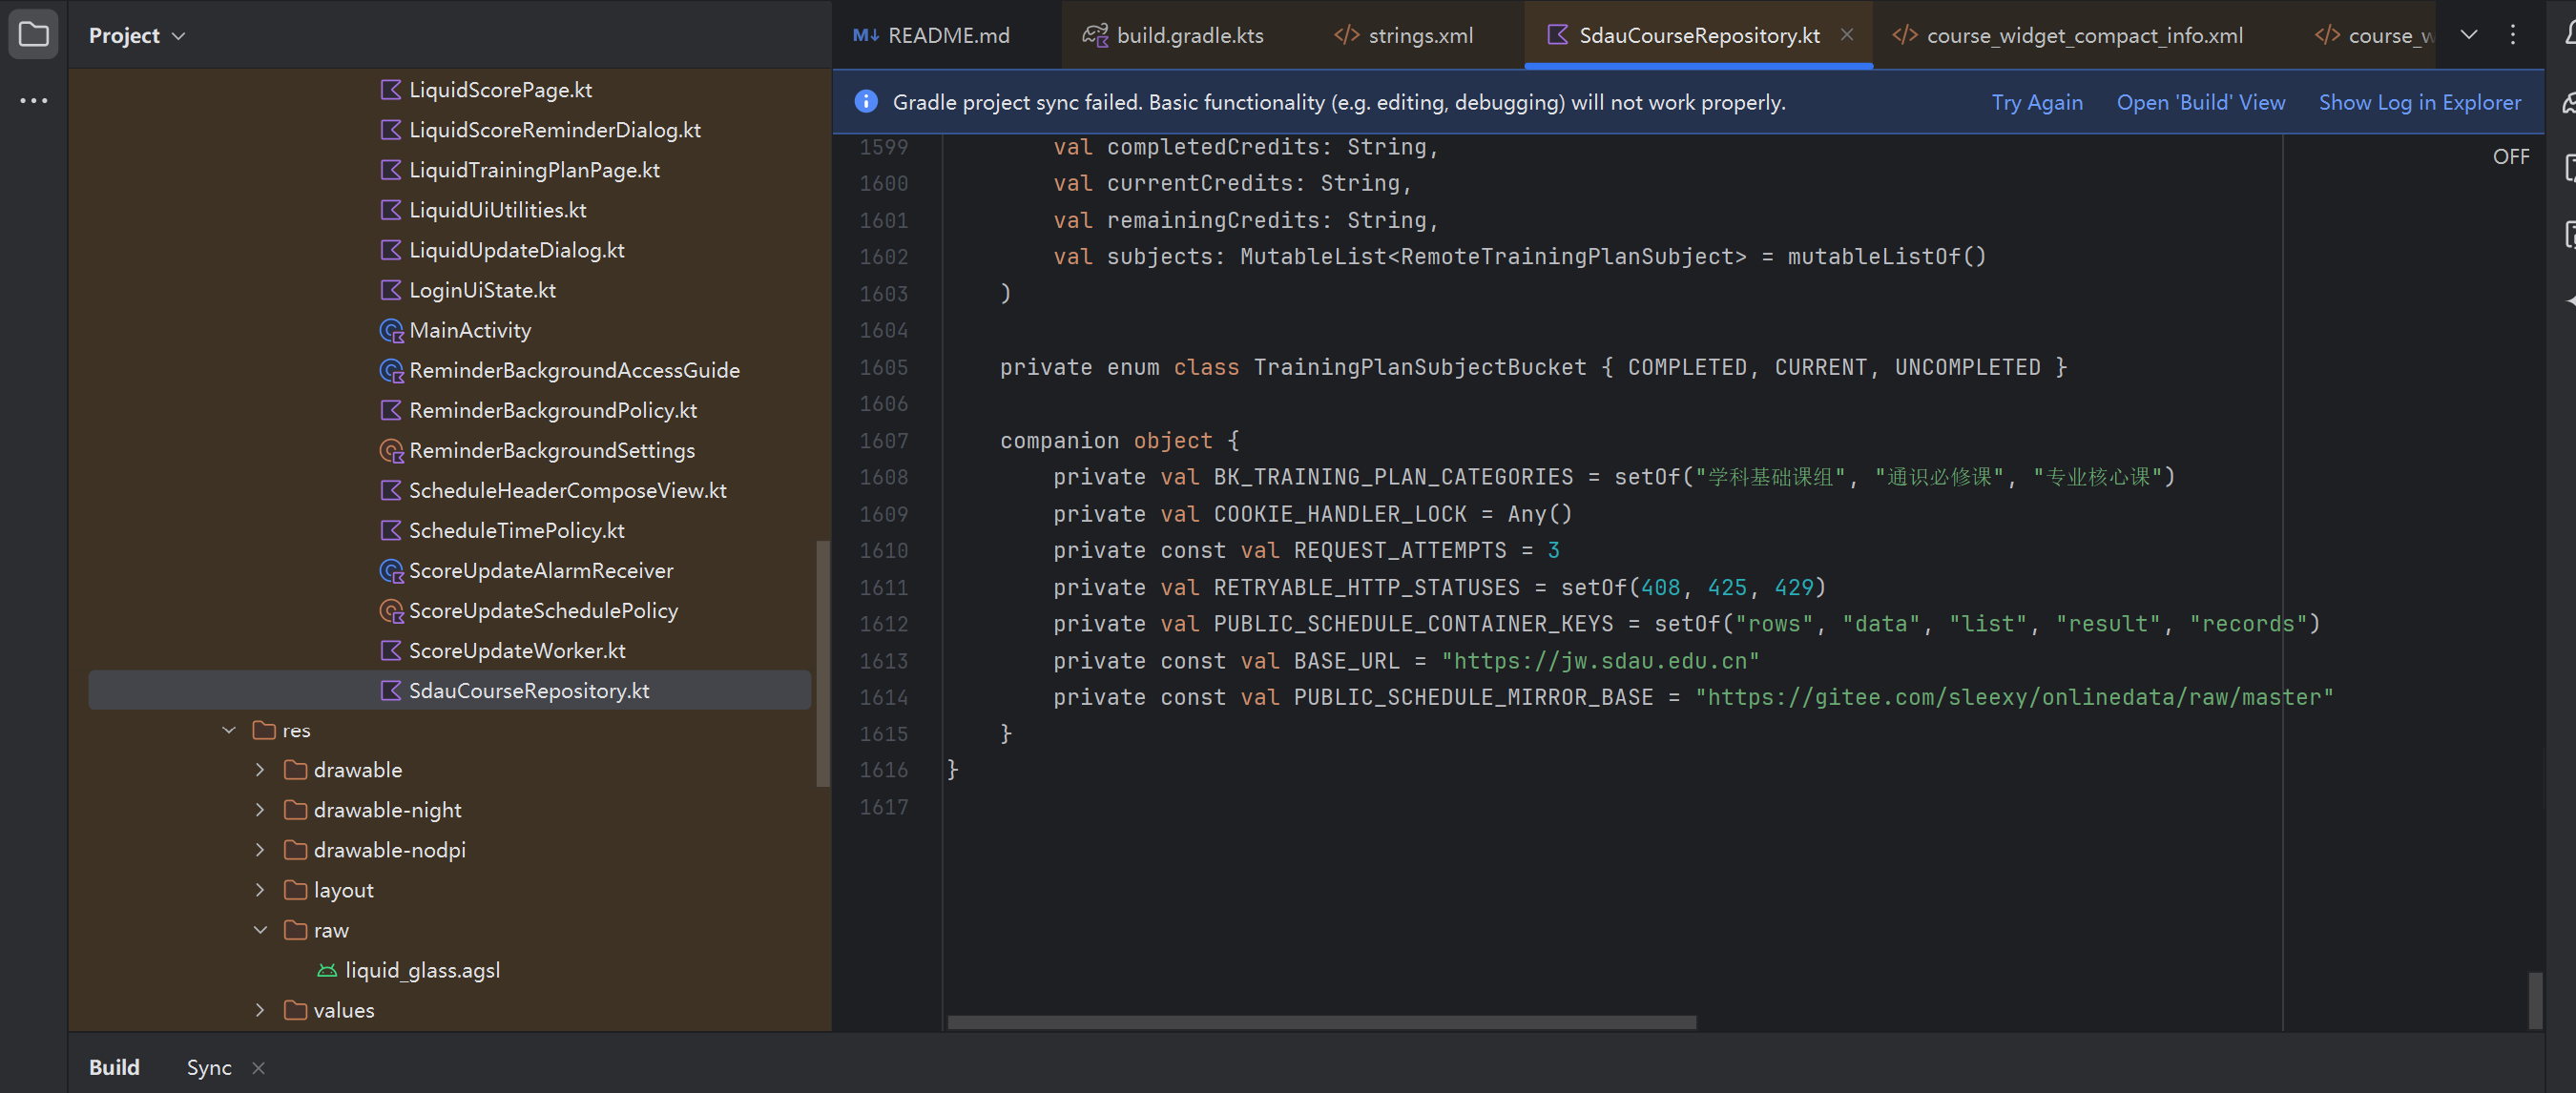The width and height of the screenshot is (2576, 1093).
Task: Click the Android icon of liquid_glass.agsl
Action: click(x=327, y=971)
